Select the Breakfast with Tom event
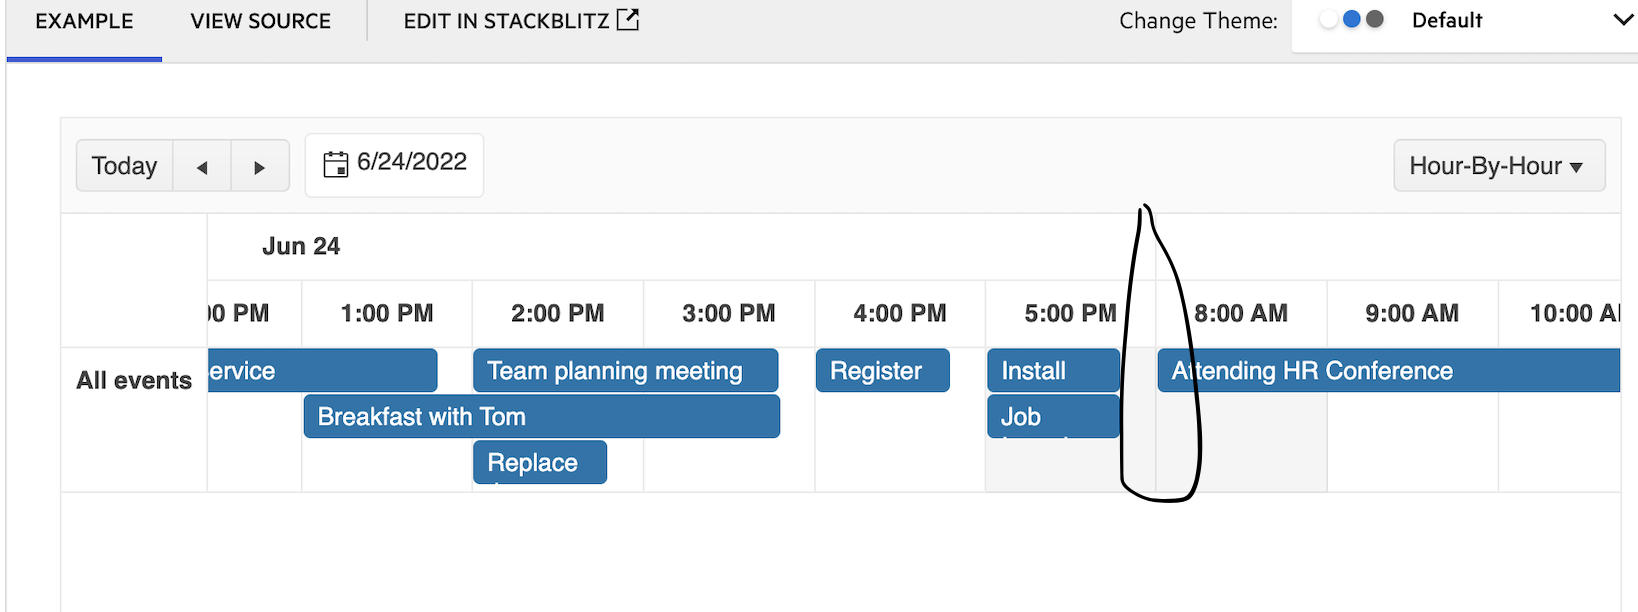1638x612 pixels. (x=541, y=417)
